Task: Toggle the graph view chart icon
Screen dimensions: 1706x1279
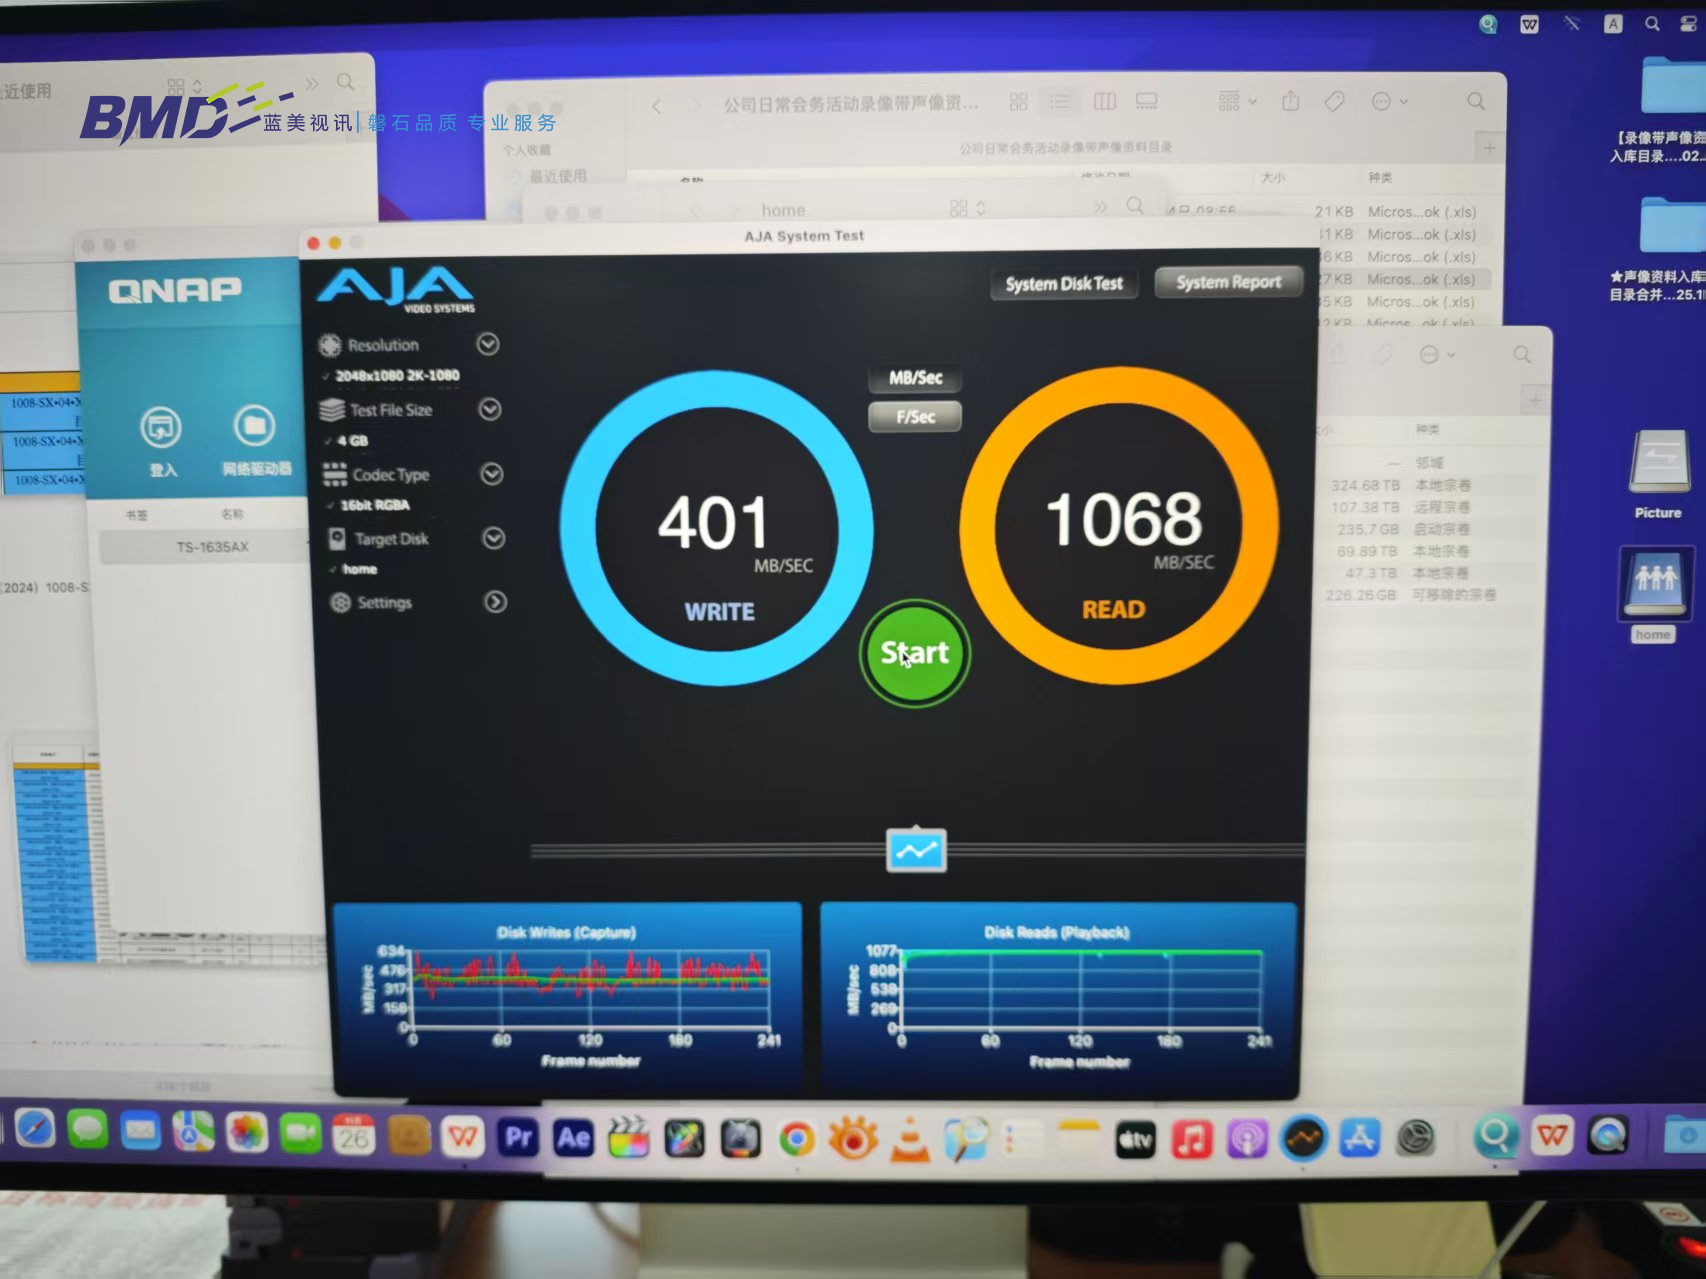Action: (916, 851)
